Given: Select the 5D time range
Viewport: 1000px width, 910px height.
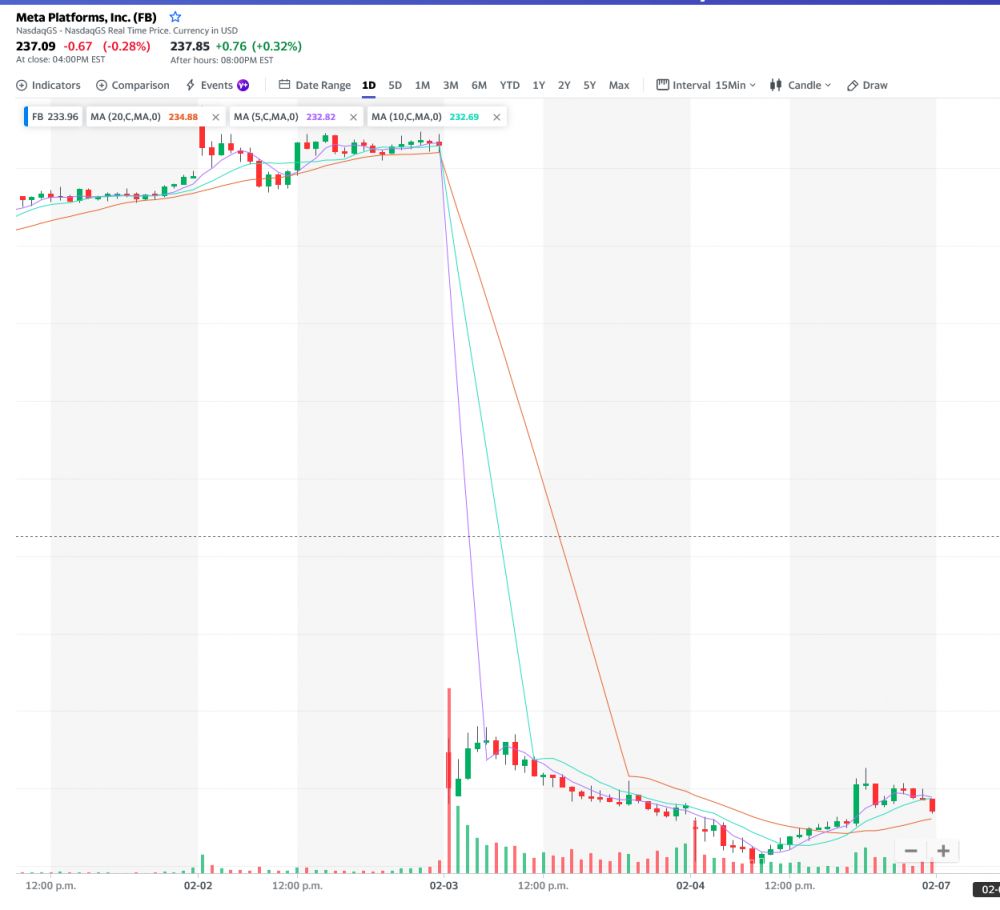Looking at the screenshot, I should point(395,85).
